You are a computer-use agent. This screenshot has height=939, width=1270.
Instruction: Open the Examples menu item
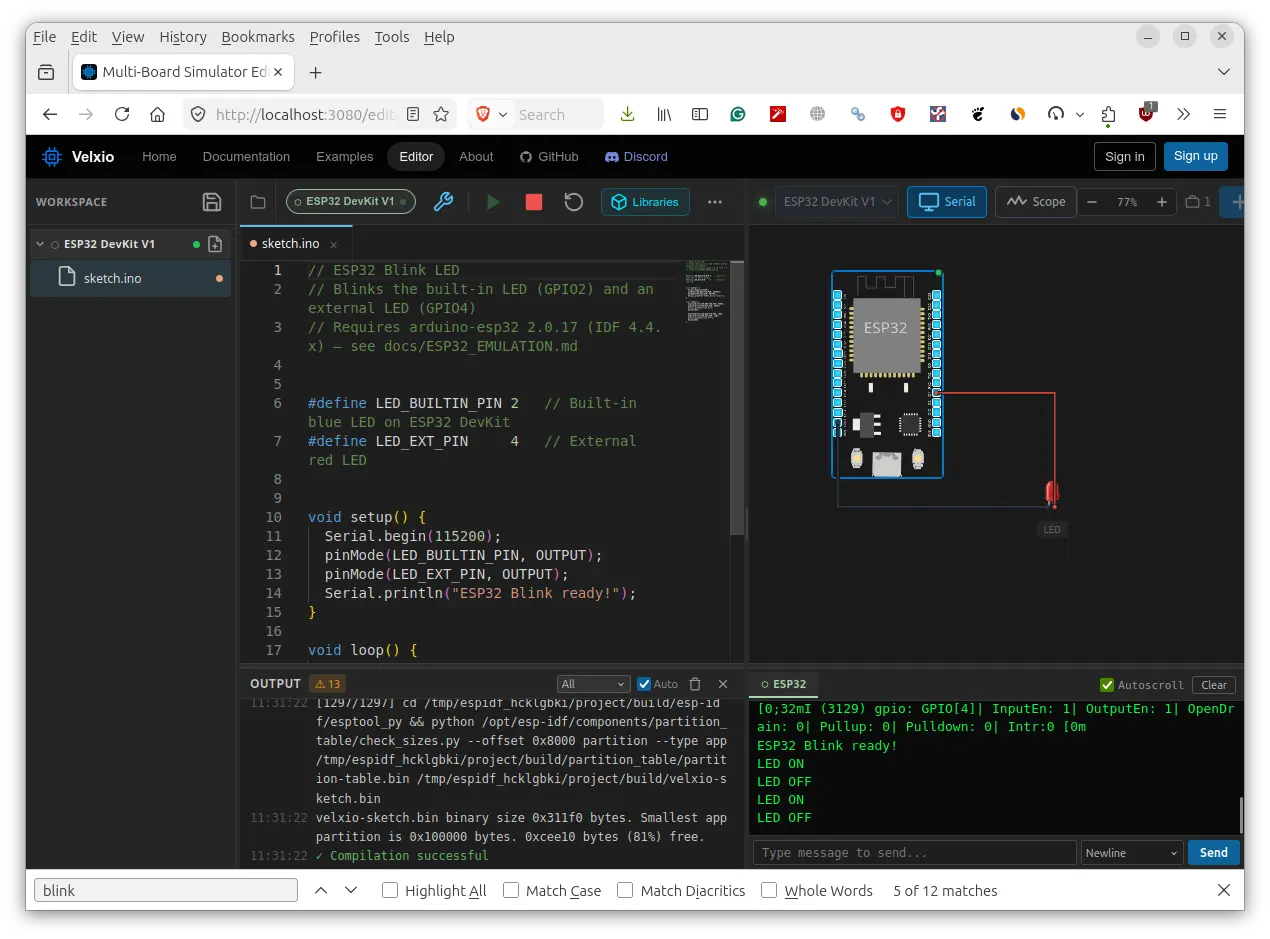tap(344, 157)
